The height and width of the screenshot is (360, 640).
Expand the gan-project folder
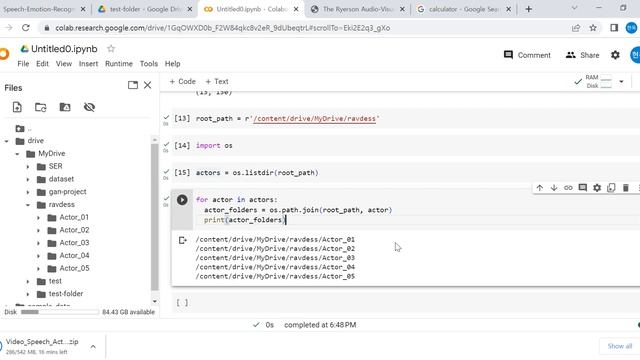28,192
